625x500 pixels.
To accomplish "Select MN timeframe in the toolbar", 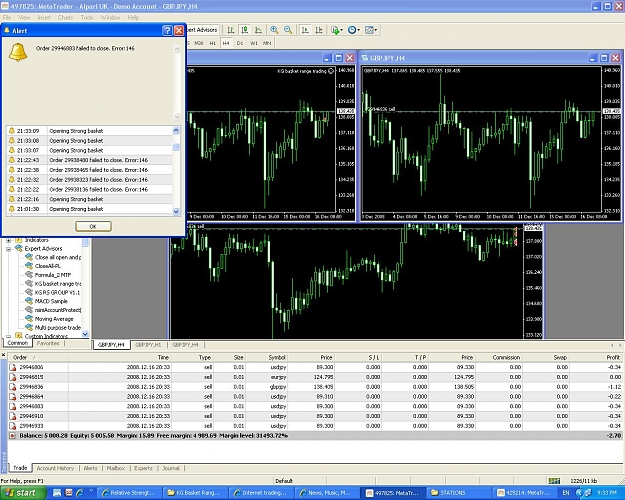I will pos(267,43).
